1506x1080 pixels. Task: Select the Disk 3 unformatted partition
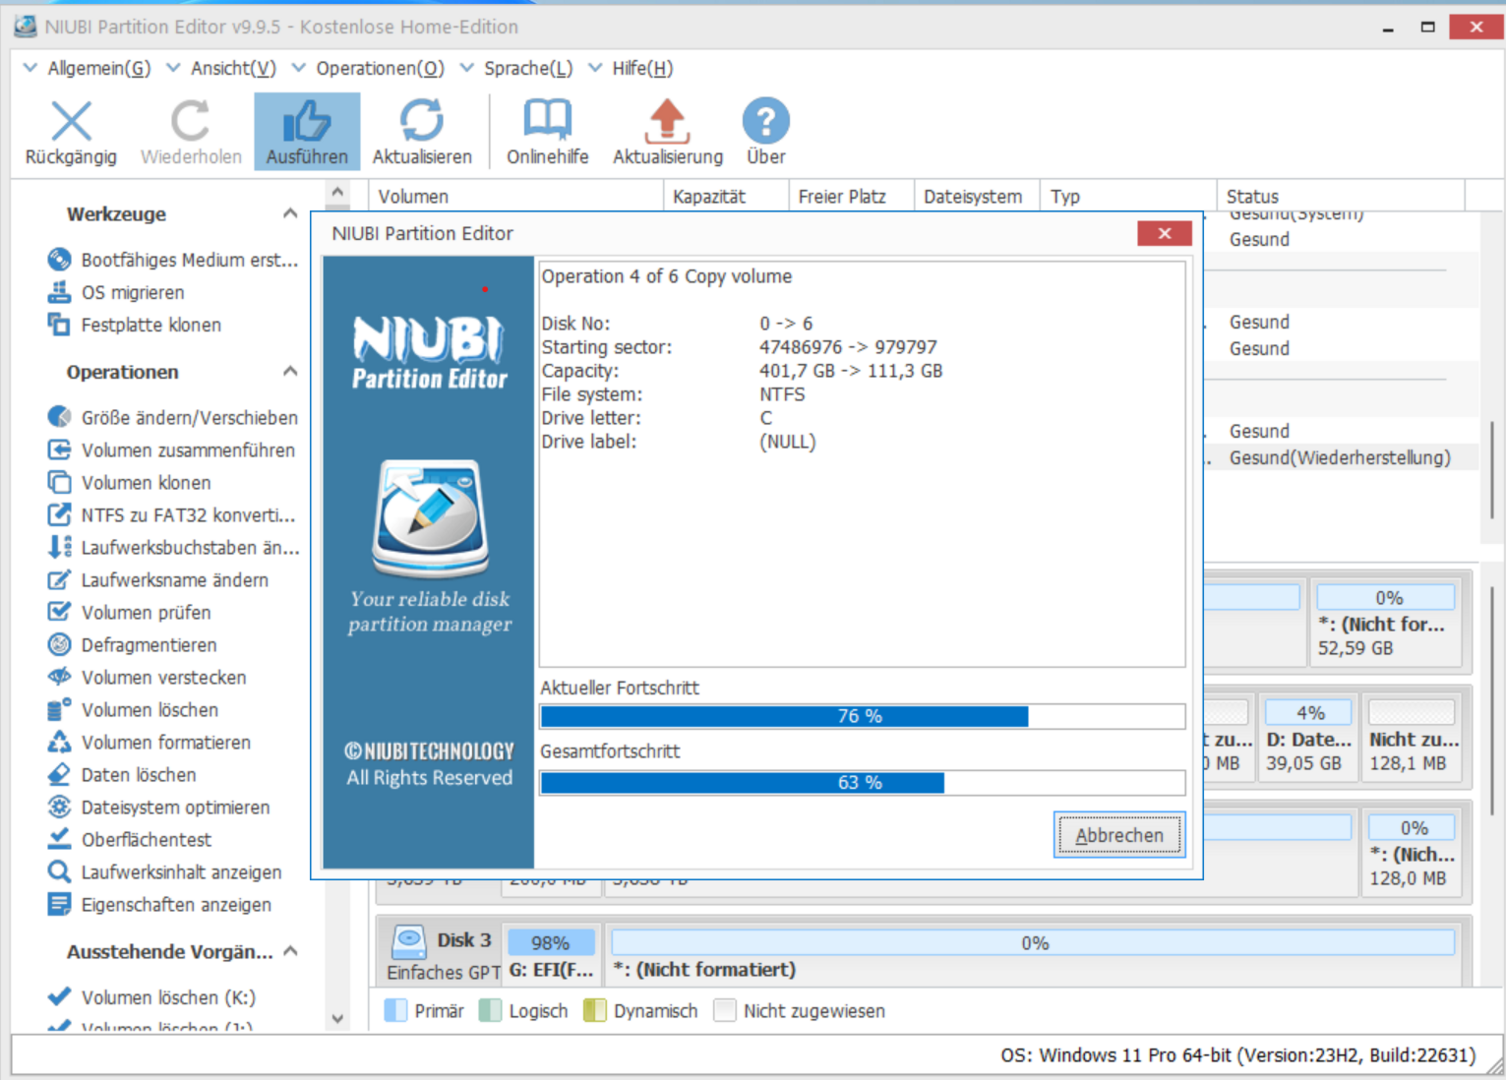point(1033,955)
